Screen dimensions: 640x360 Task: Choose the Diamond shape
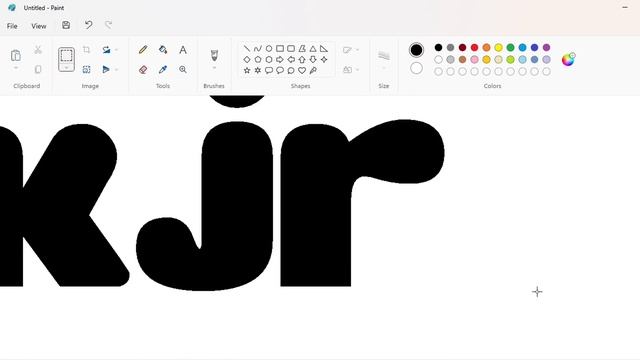247,60
